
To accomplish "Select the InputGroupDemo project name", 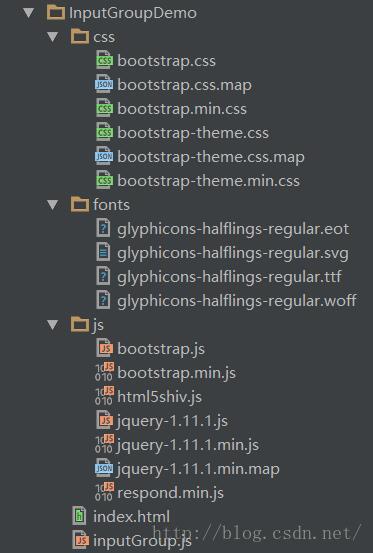I will point(133,13).
